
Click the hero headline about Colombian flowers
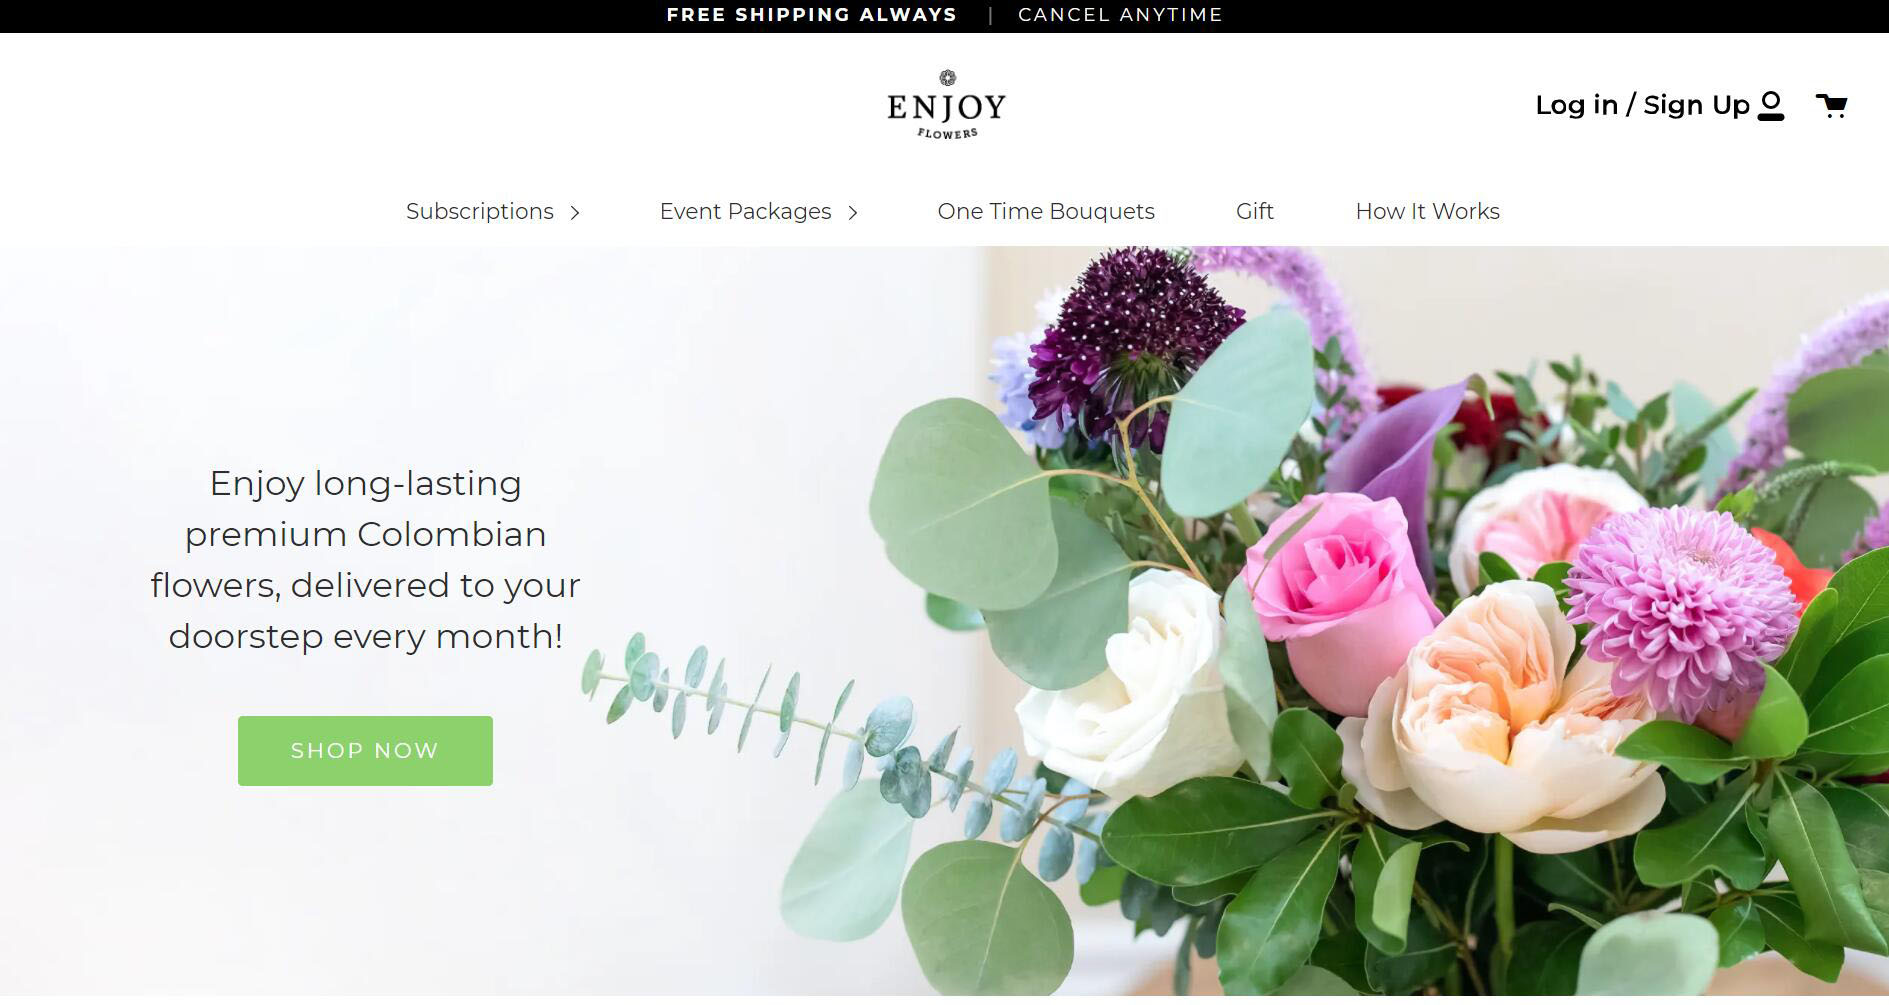tap(365, 560)
